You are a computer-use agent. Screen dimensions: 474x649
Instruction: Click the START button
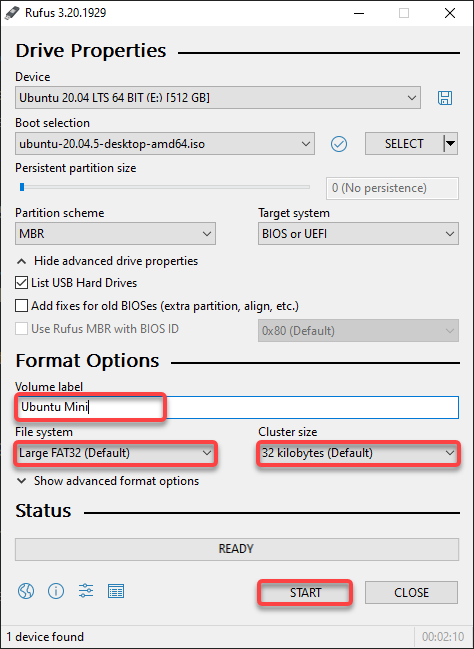(x=305, y=593)
